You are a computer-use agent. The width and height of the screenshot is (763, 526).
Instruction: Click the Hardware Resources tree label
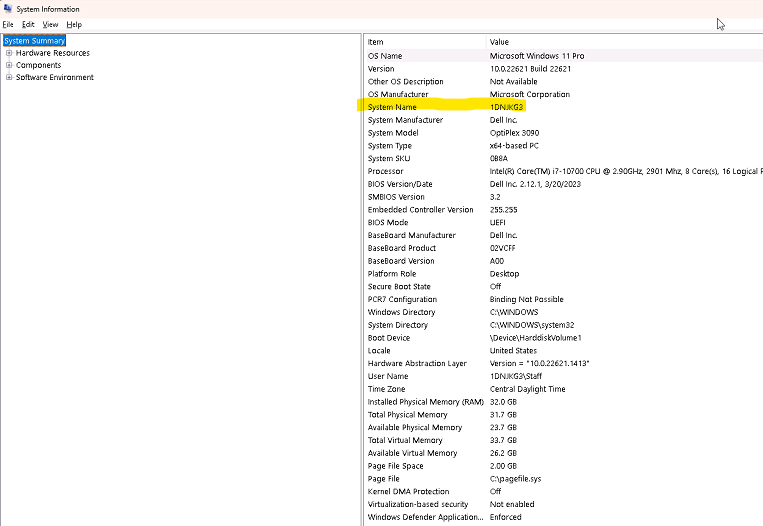(x=53, y=53)
